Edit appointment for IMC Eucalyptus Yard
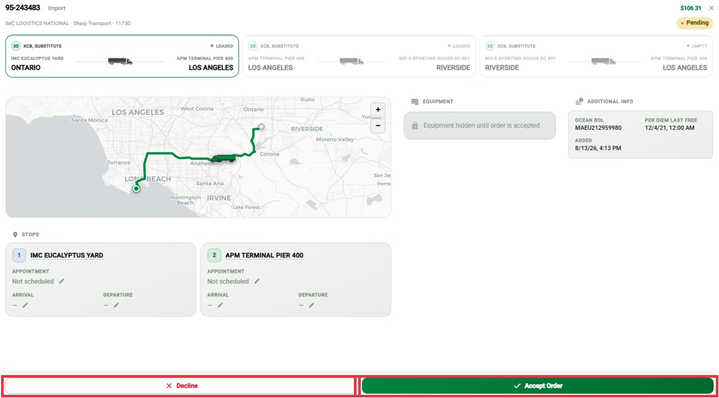Image resolution: width=719 pixels, height=398 pixels. [x=62, y=282]
